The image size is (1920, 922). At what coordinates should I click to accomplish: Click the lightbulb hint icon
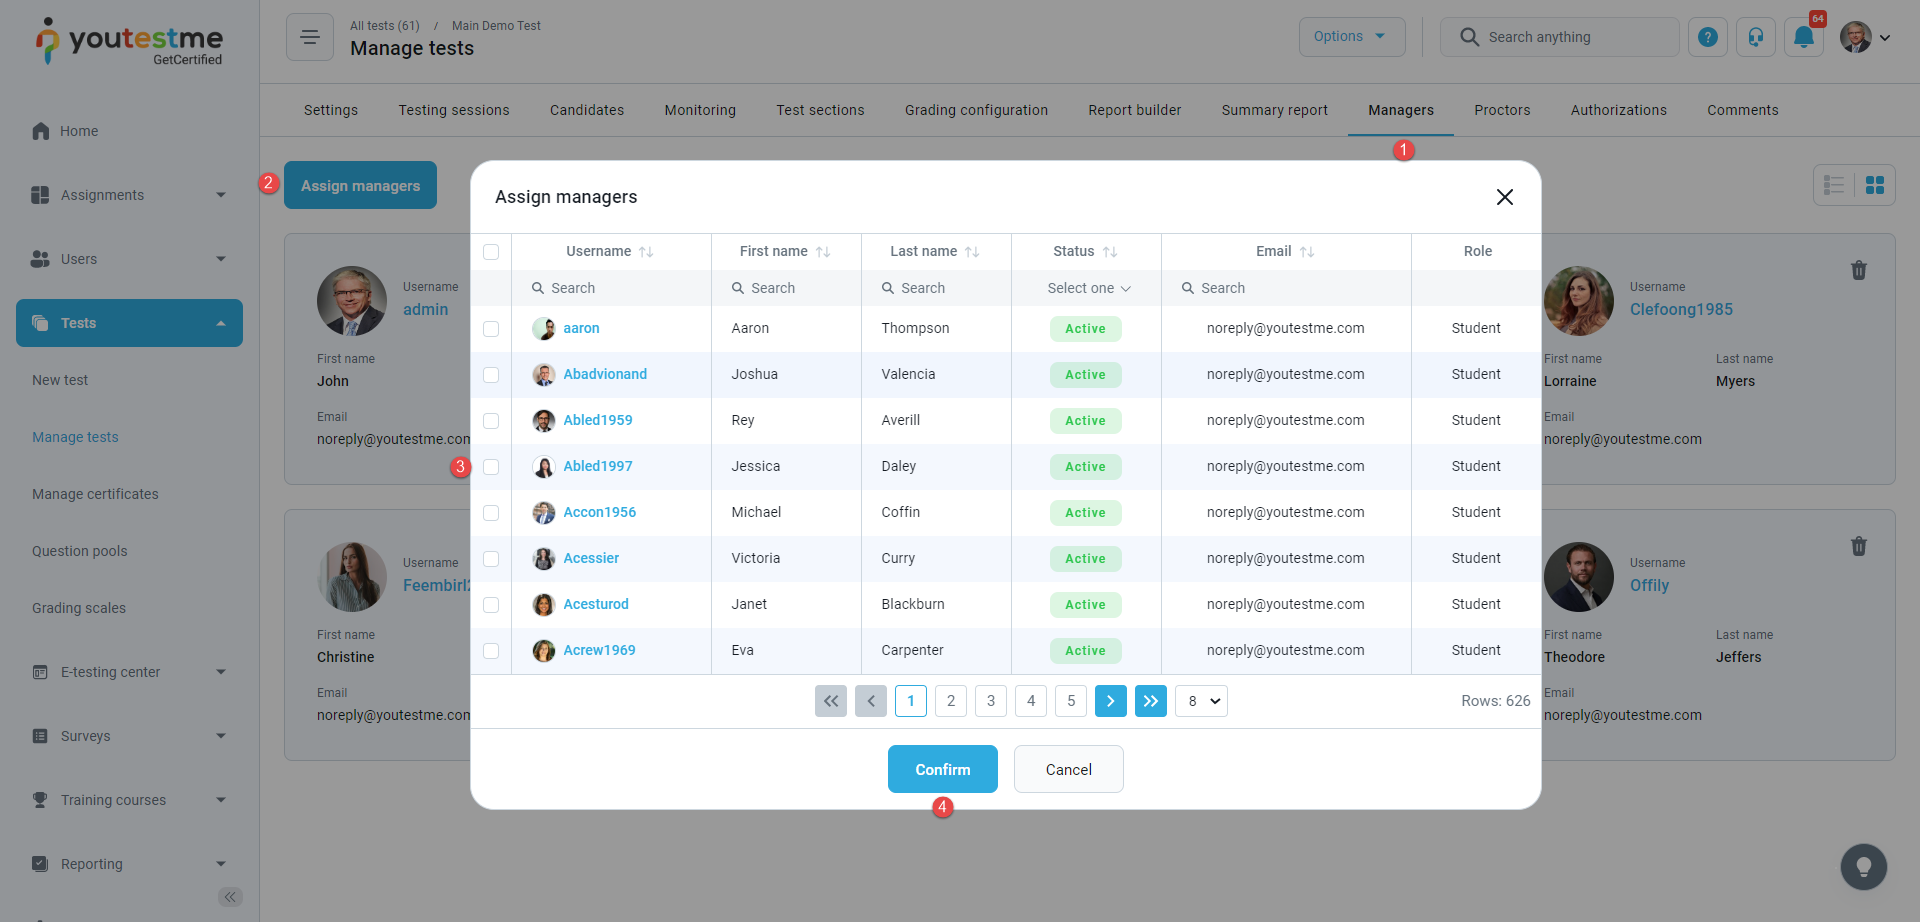tap(1863, 866)
